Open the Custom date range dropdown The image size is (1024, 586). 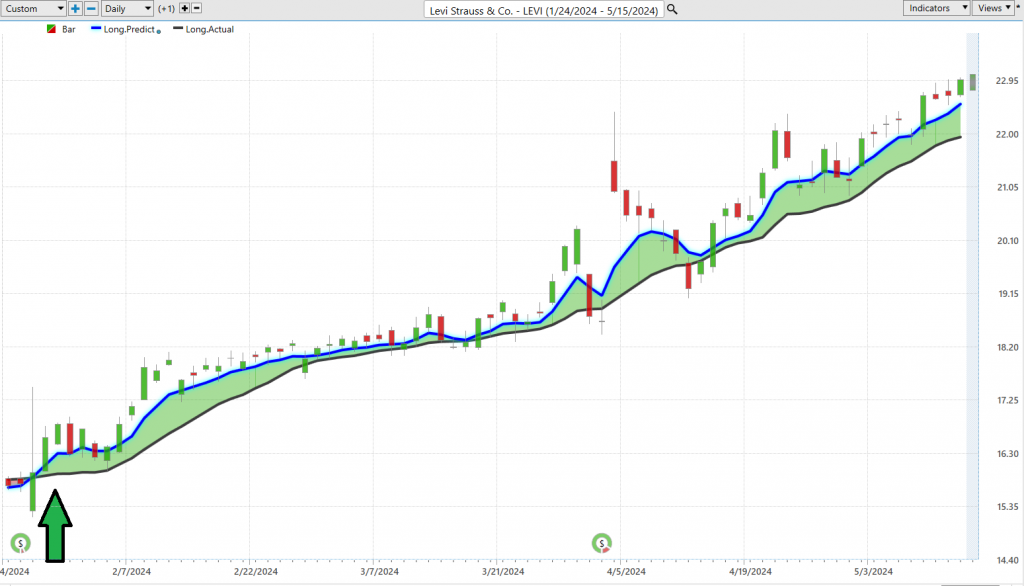pos(33,8)
